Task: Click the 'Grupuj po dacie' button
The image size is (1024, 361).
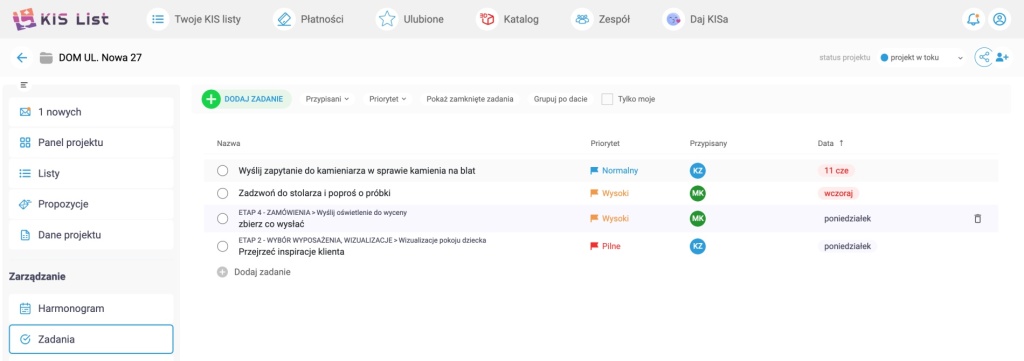Action: 560,99
